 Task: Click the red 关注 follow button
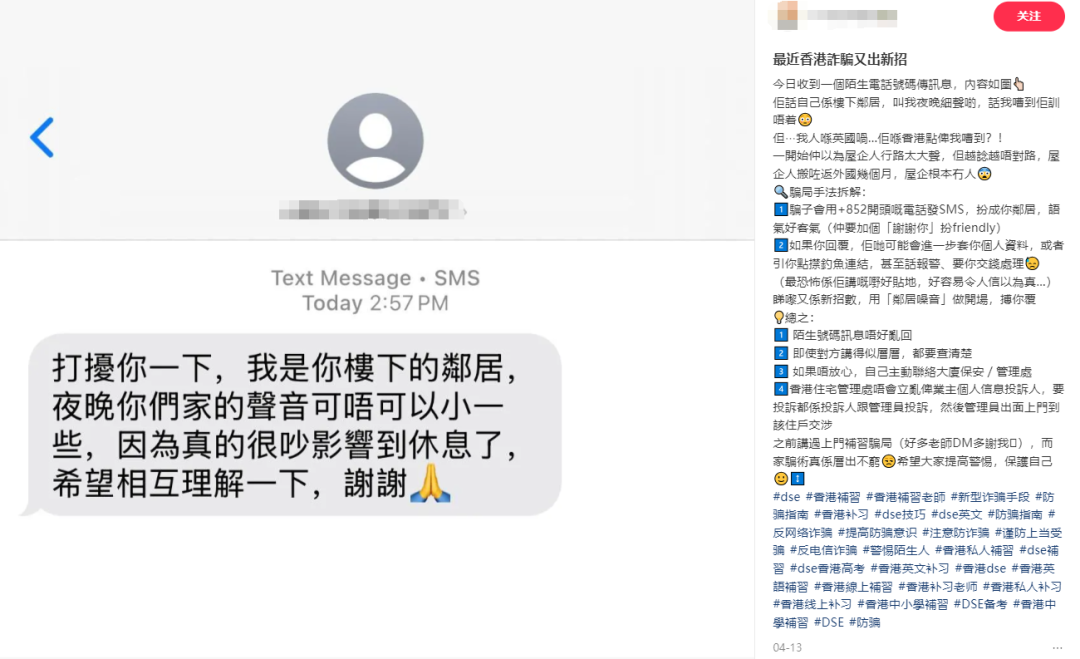1028,16
